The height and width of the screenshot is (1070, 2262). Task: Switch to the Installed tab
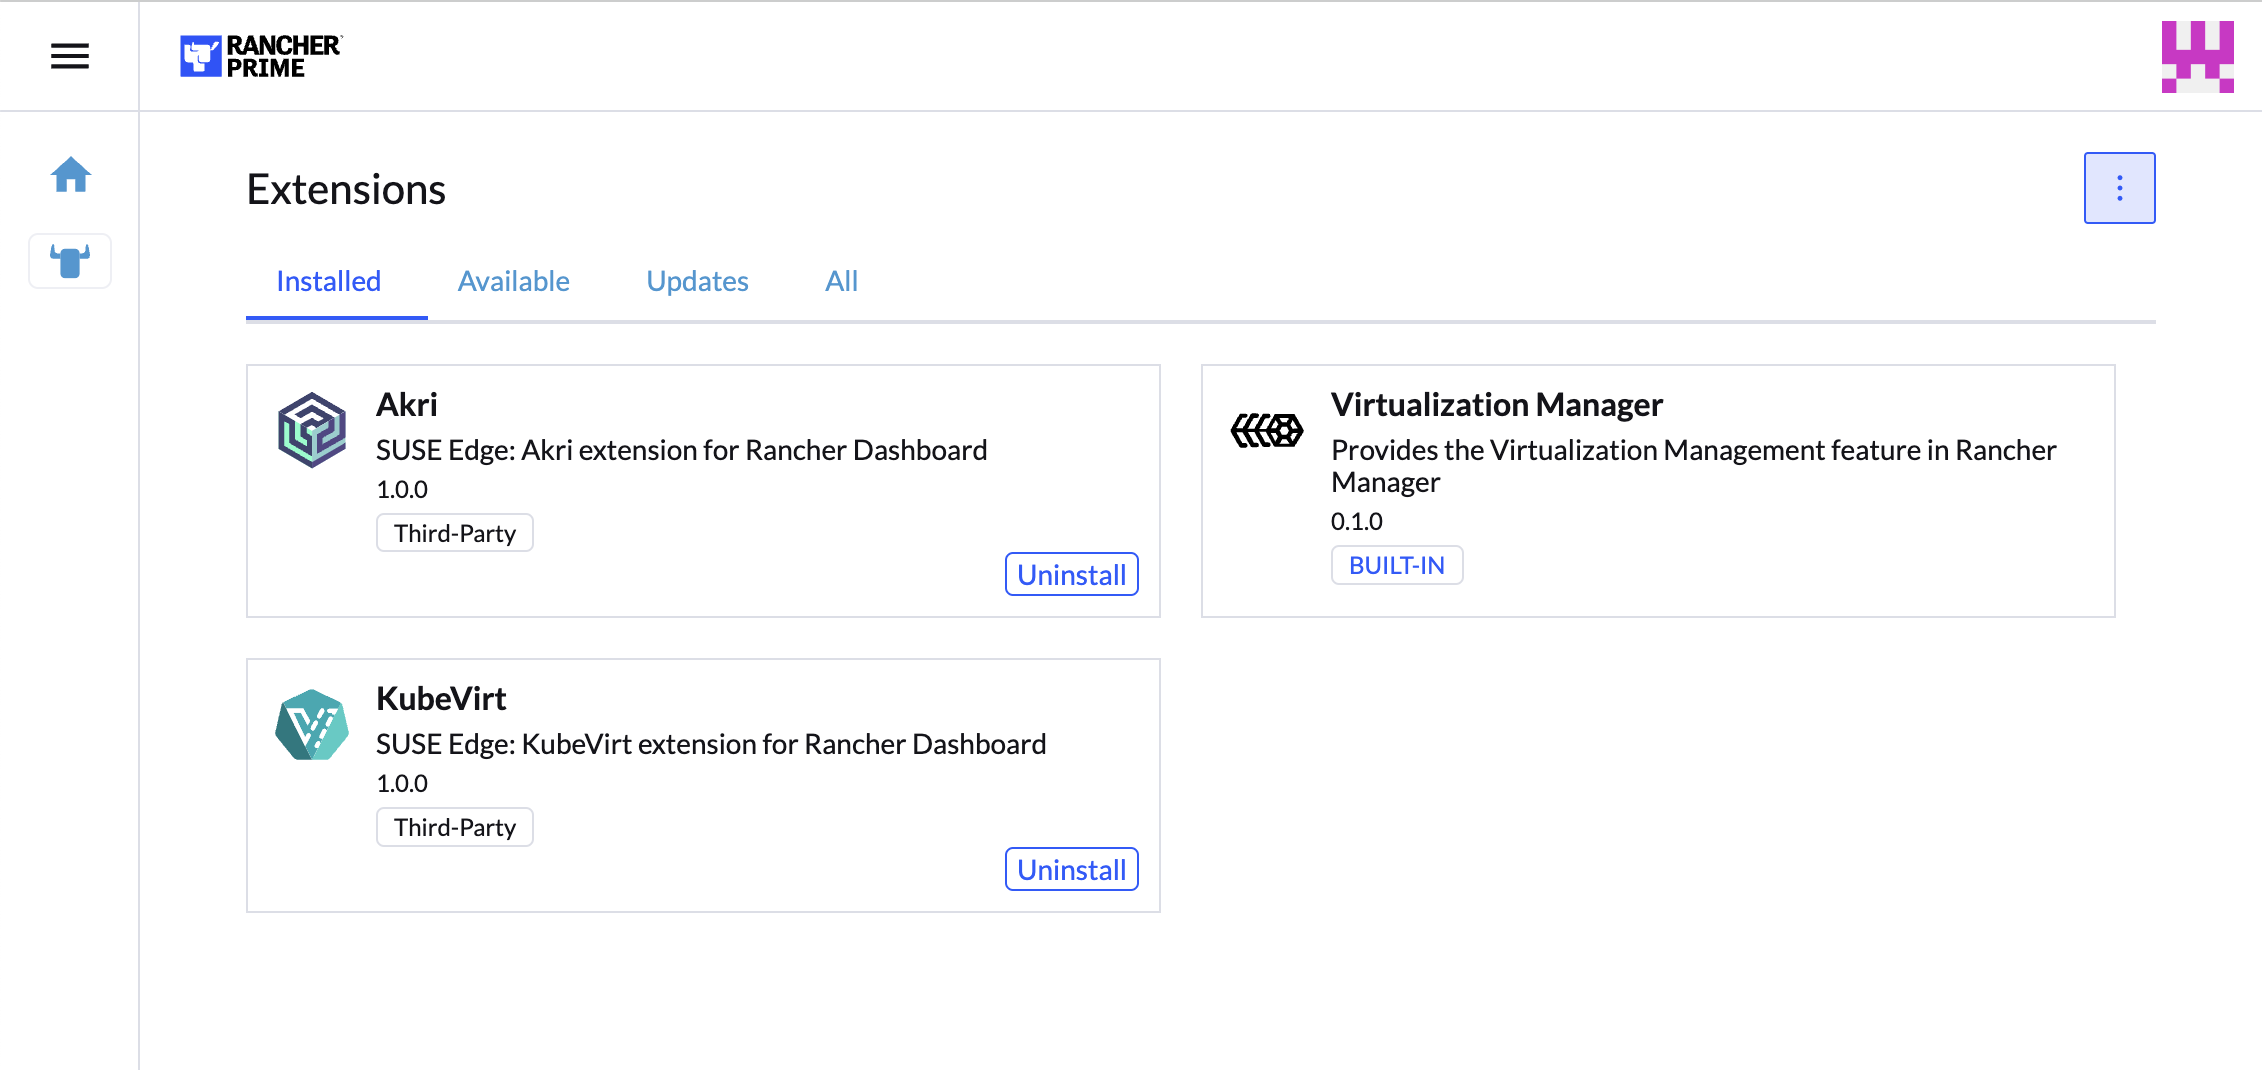[328, 281]
